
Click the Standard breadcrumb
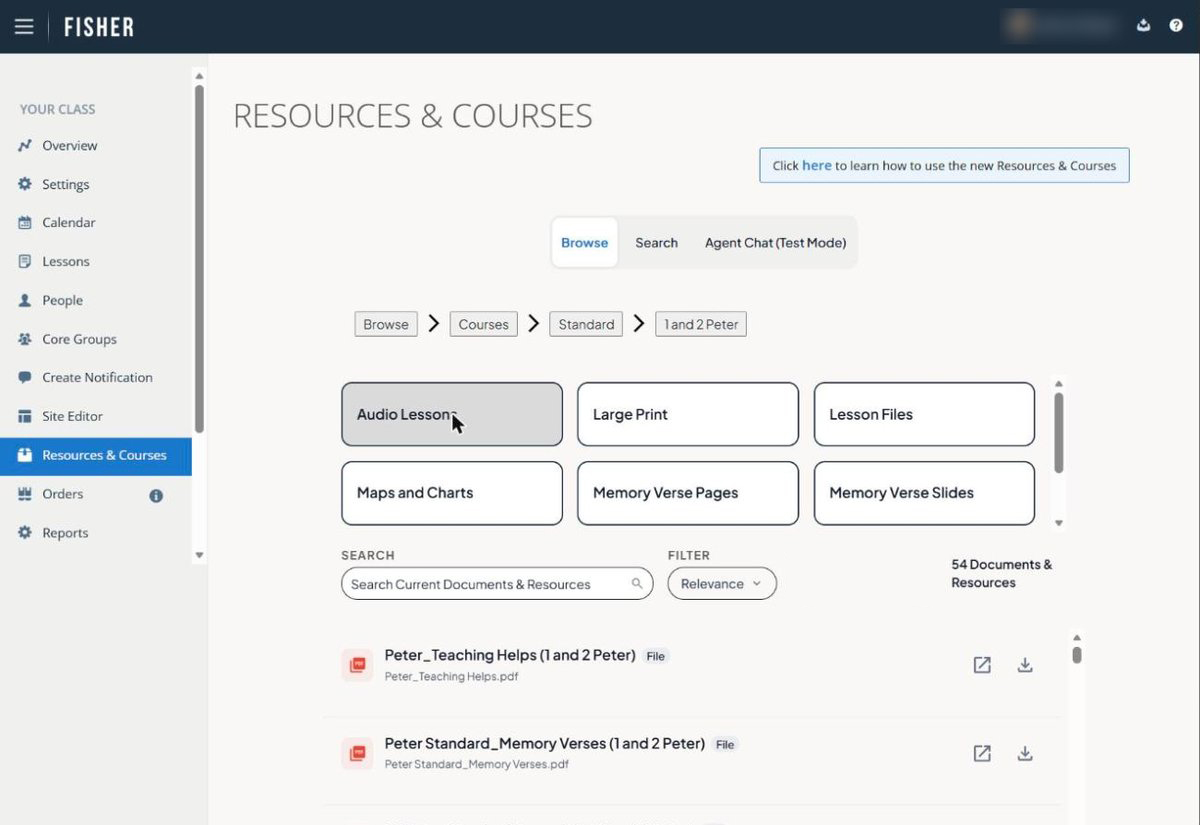tap(586, 324)
